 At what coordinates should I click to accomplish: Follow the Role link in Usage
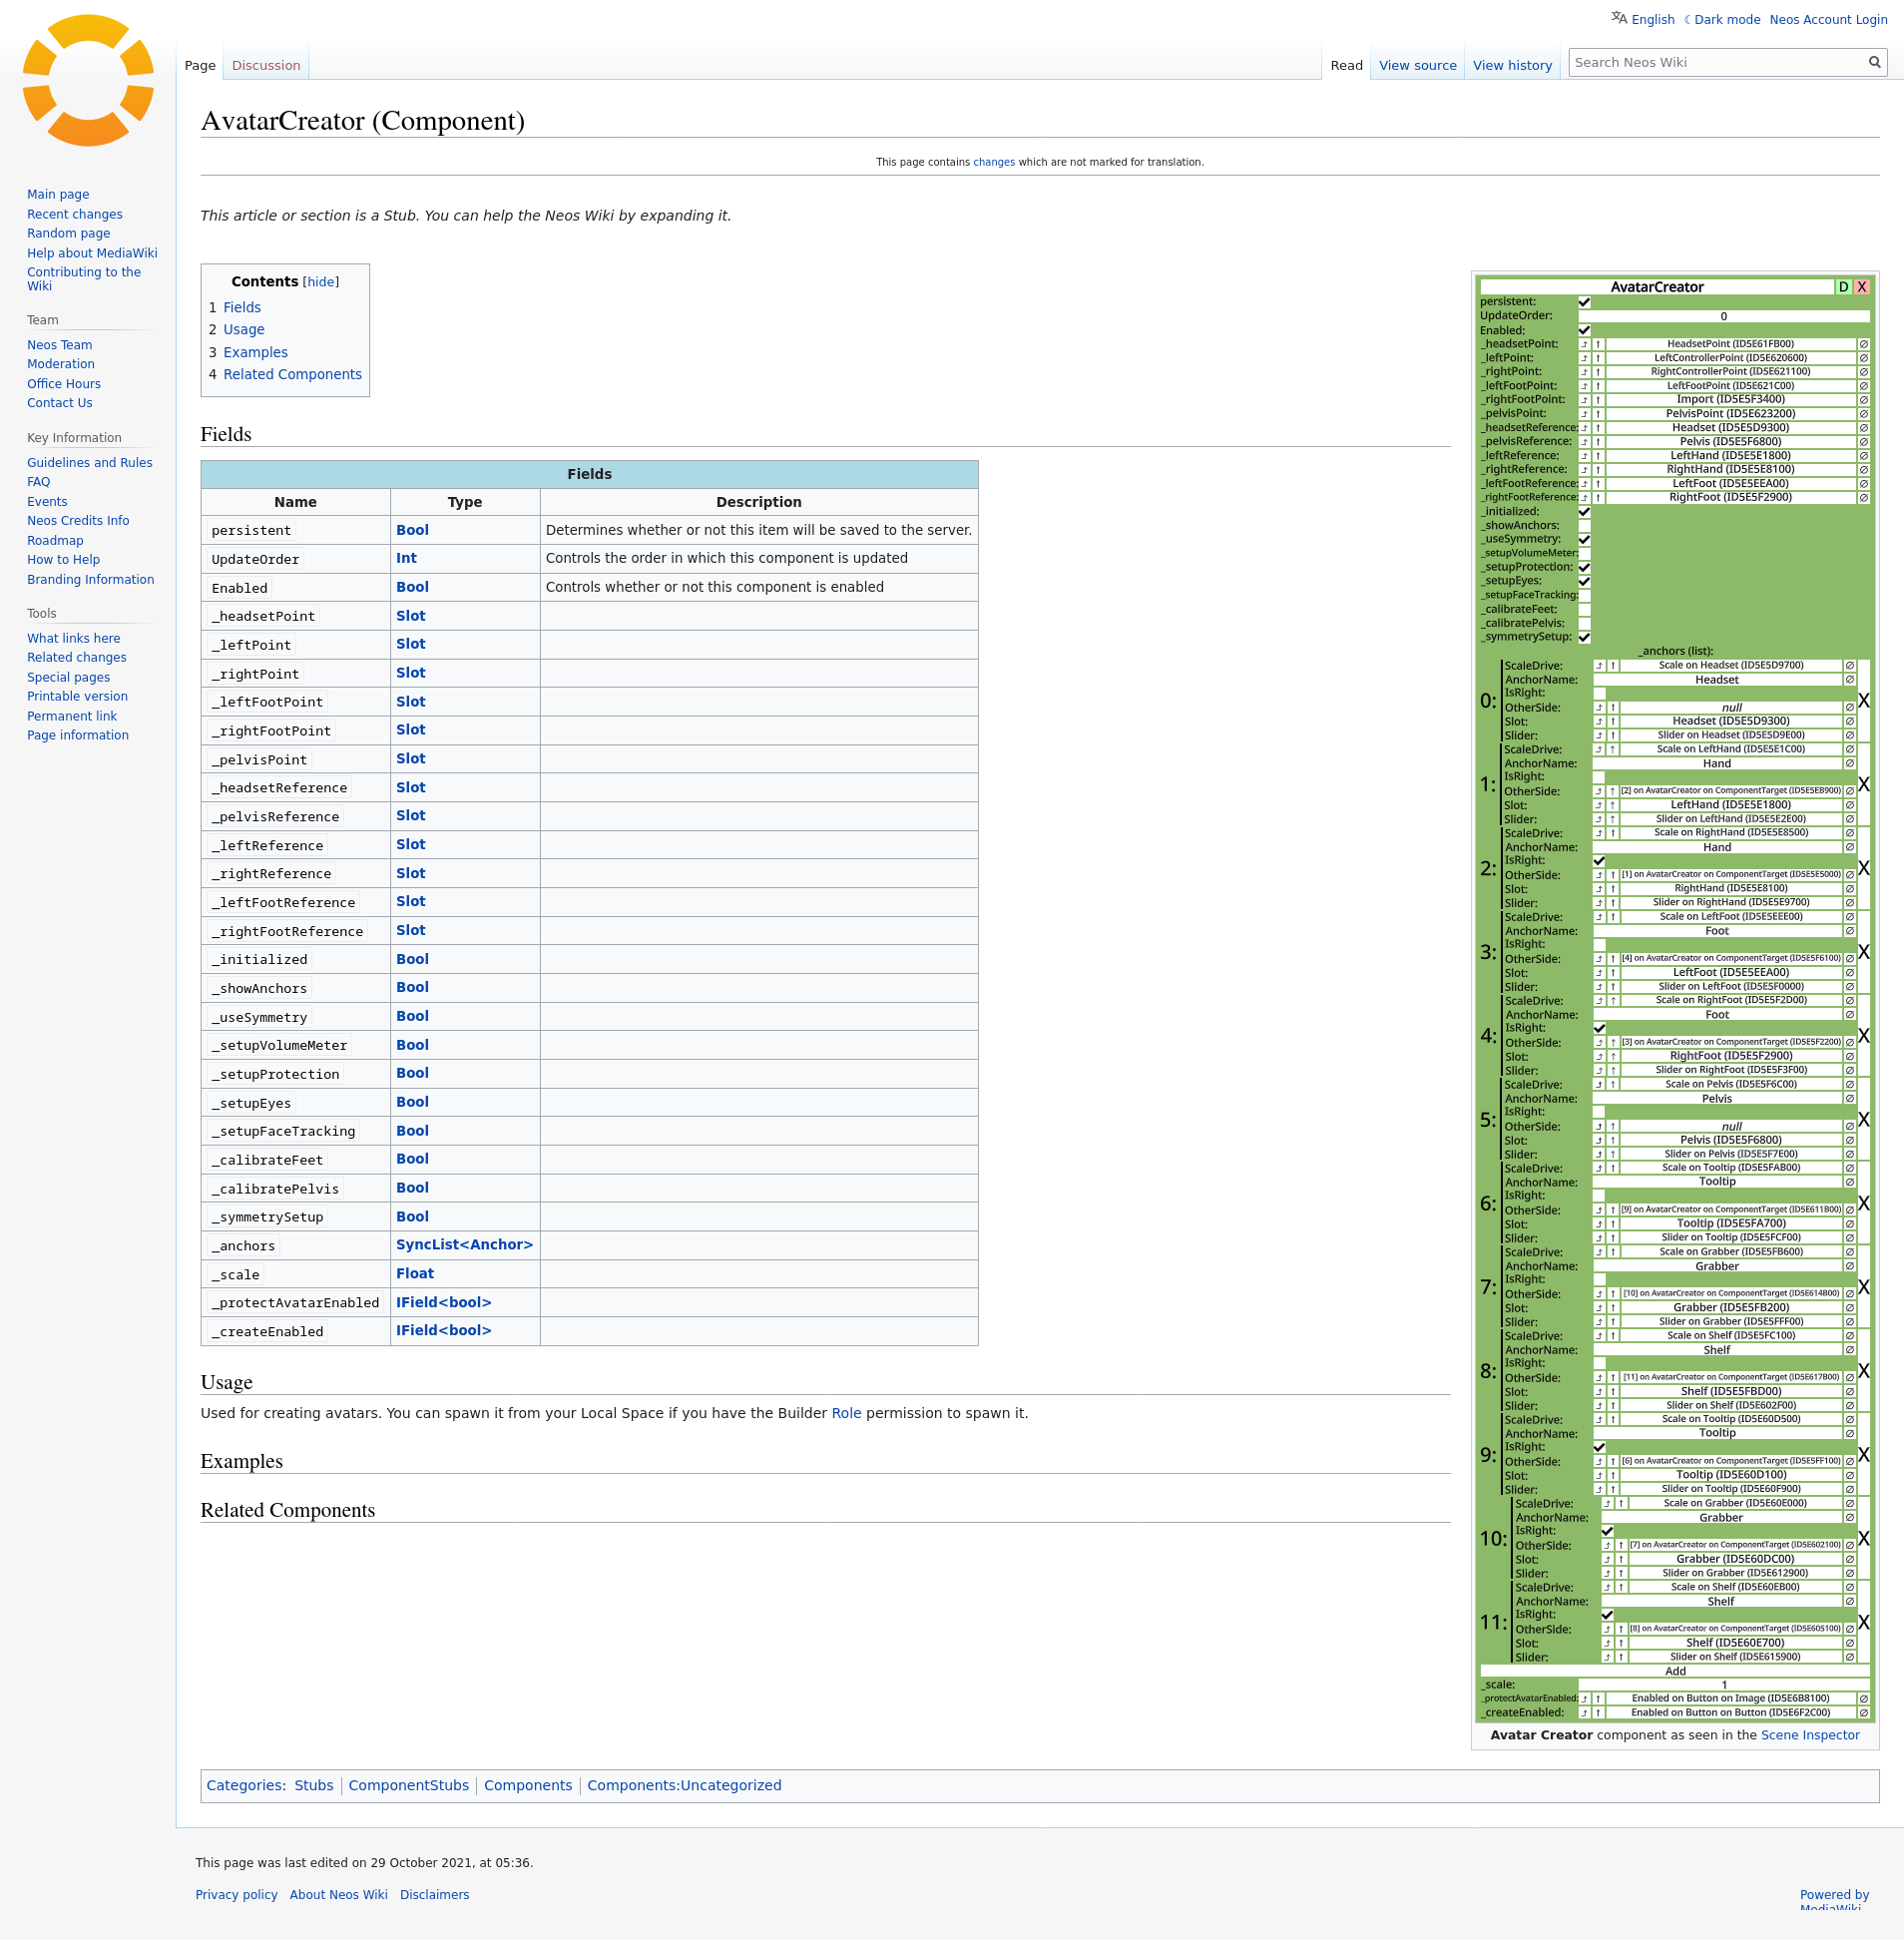(845, 1414)
